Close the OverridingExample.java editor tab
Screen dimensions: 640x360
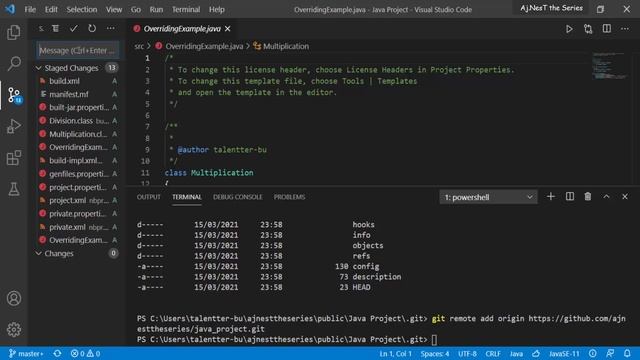228,29
